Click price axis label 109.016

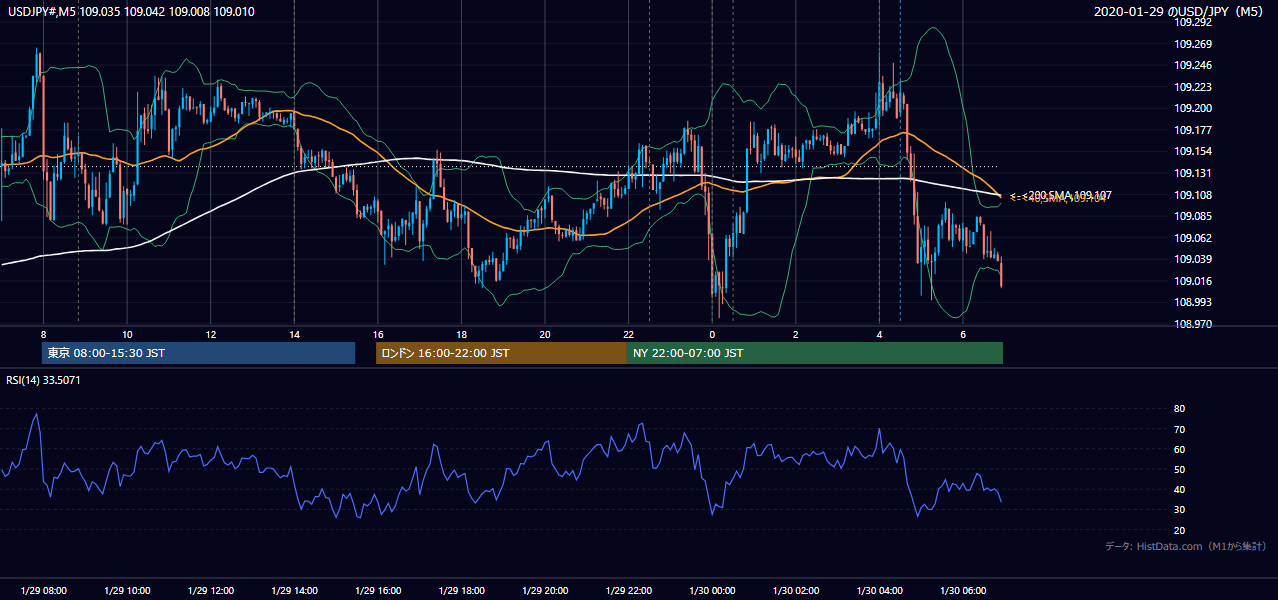[1193, 281]
